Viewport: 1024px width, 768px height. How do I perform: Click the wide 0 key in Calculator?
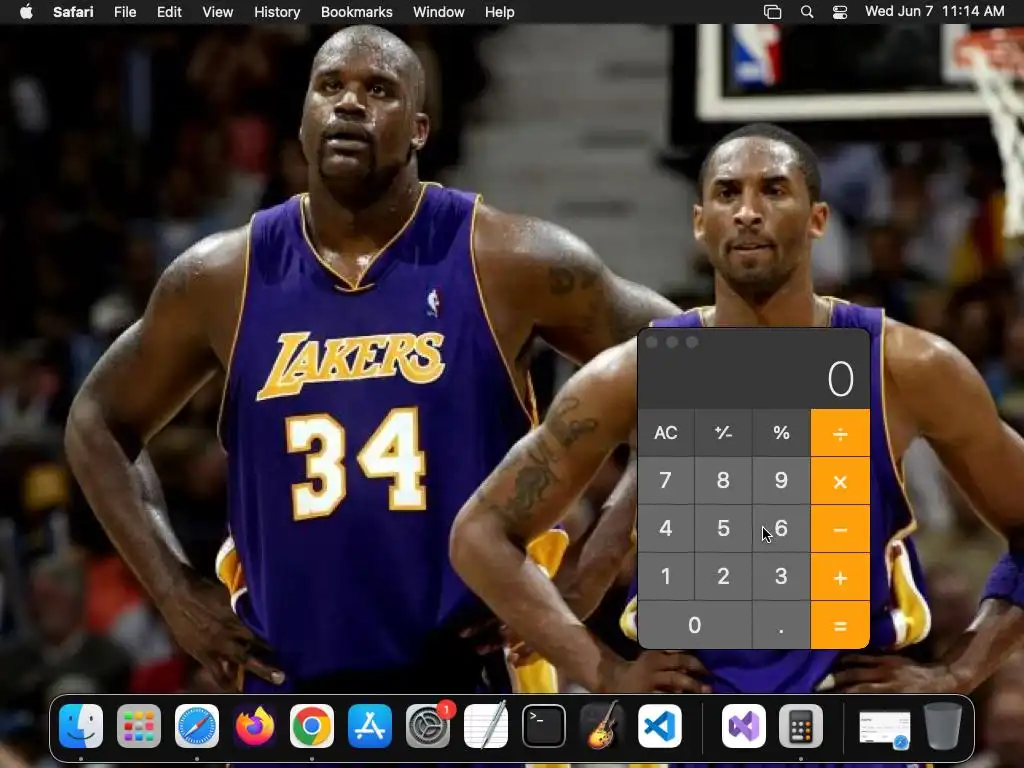coord(695,626)
